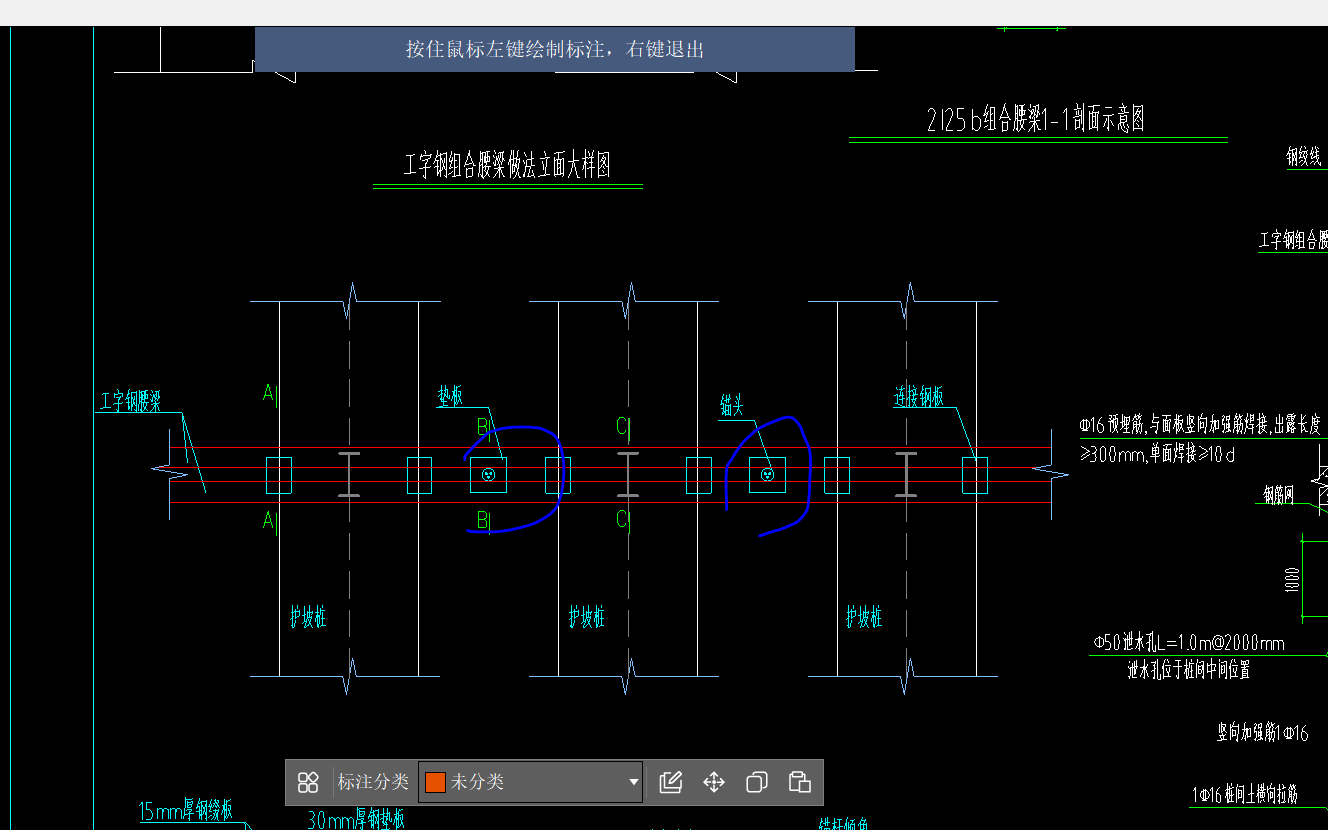Click the anchor head symbol under 锚头
This screenshot has height=830, width=1328.
tap(767, 475)
